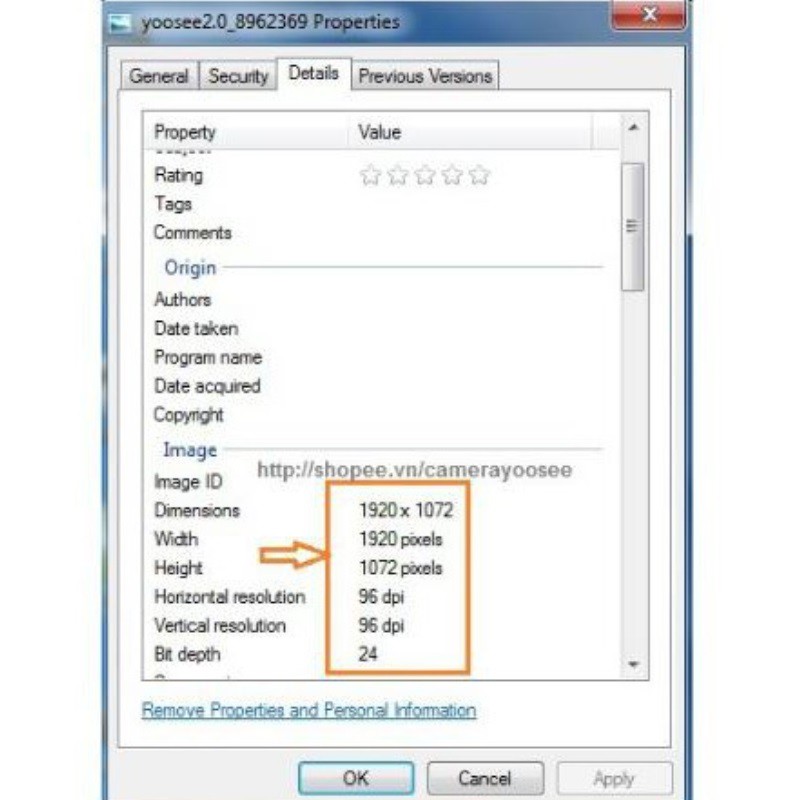This screenshot has height=800, width=800.
Task: Open the Security tab
Action: [x=238, y=76]
